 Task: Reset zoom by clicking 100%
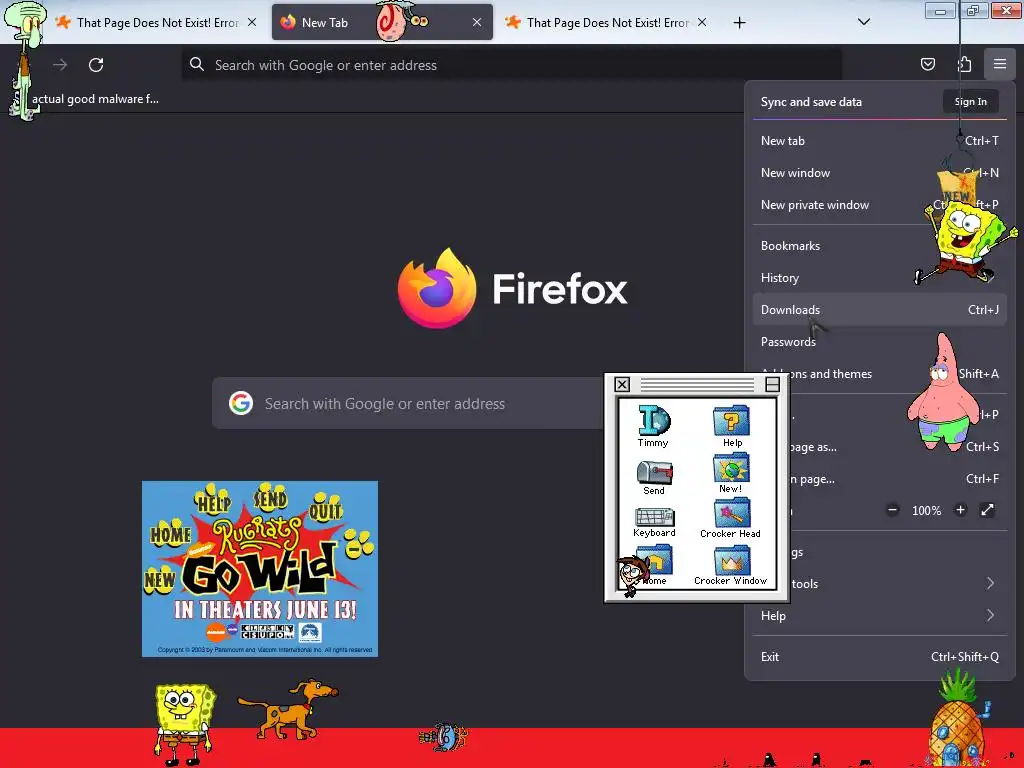point(926,511)
